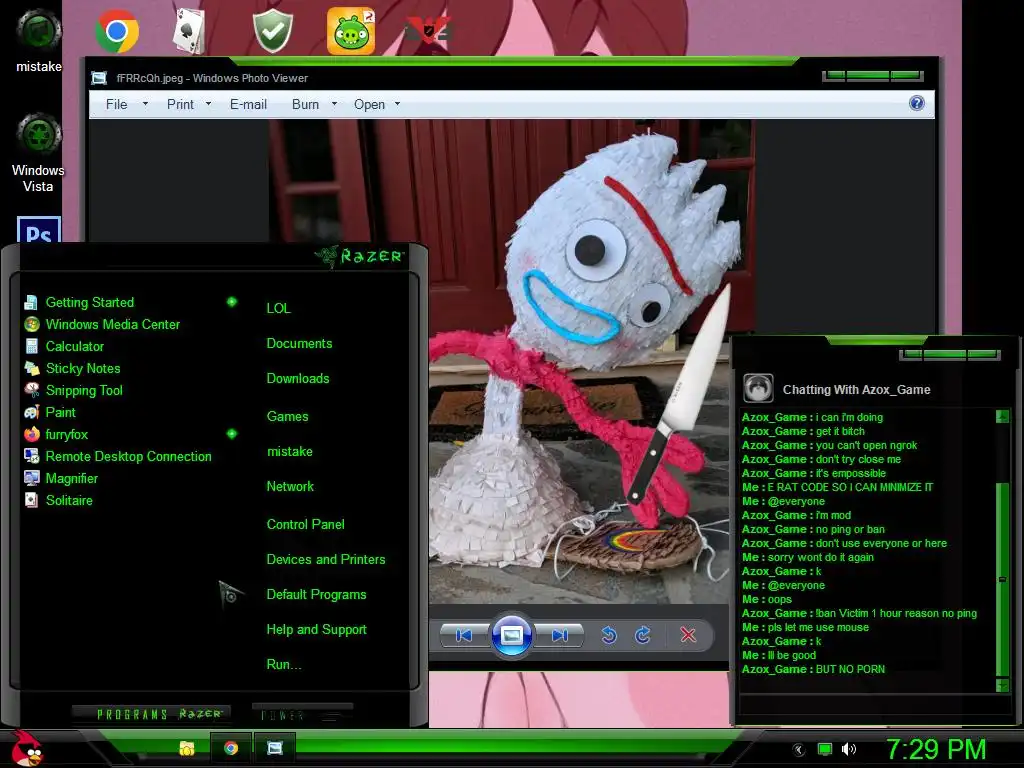Open the Burn menu dropdown

tap(314, 104)
